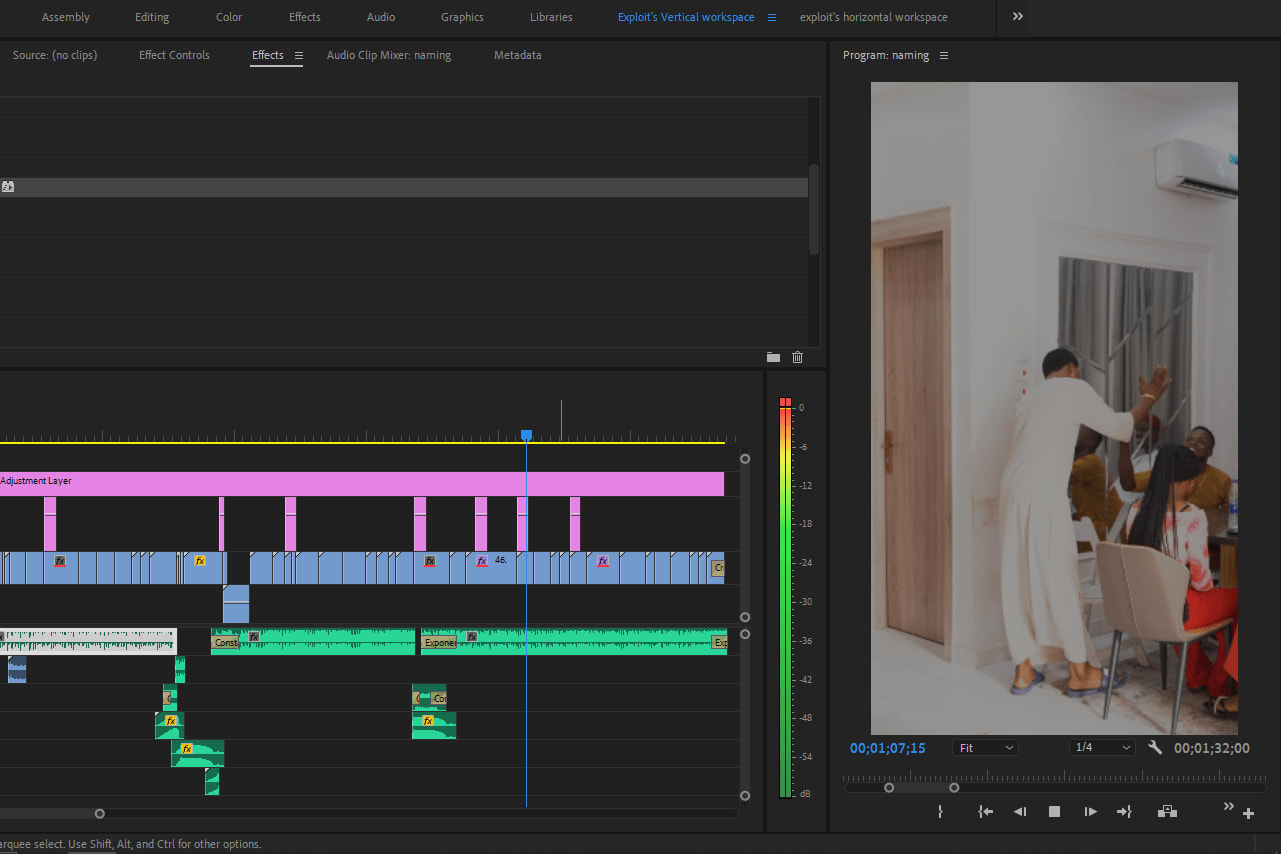Click the trash icon in Effects panel

[797, 357]
